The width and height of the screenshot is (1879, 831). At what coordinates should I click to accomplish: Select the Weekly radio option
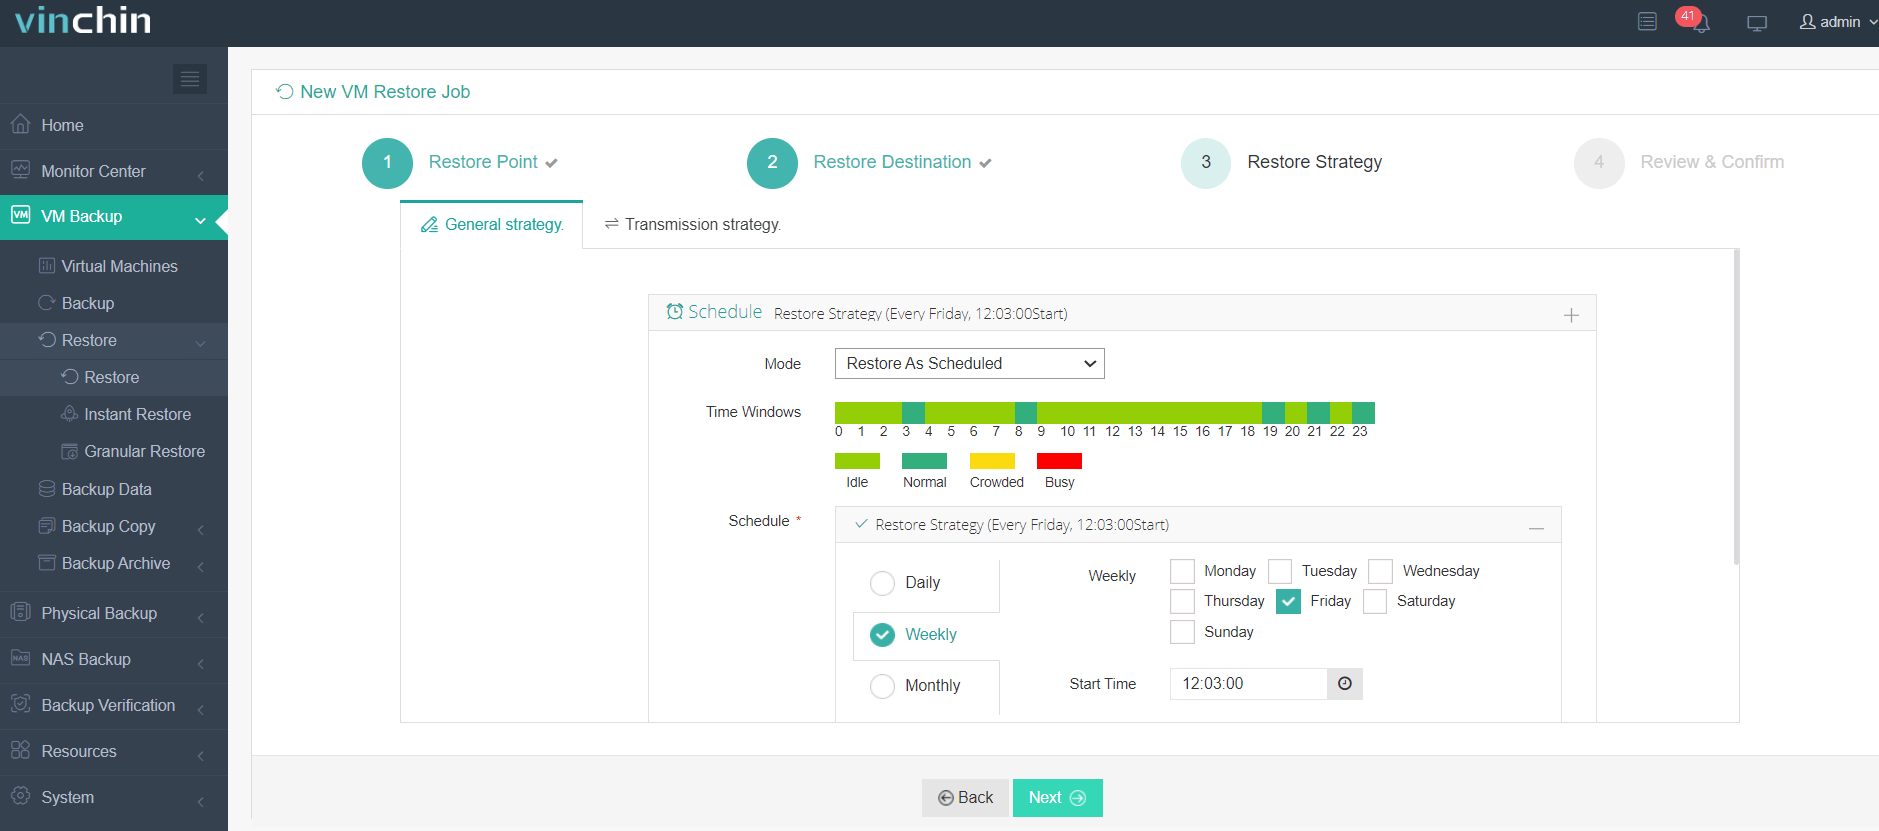click(882, 635)
